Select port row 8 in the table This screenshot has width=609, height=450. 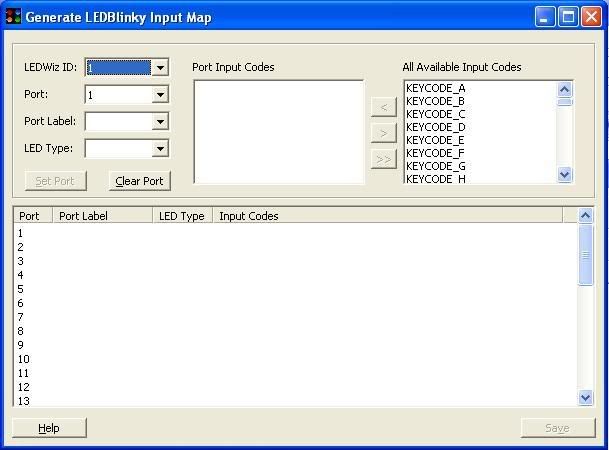pos(295,331)
